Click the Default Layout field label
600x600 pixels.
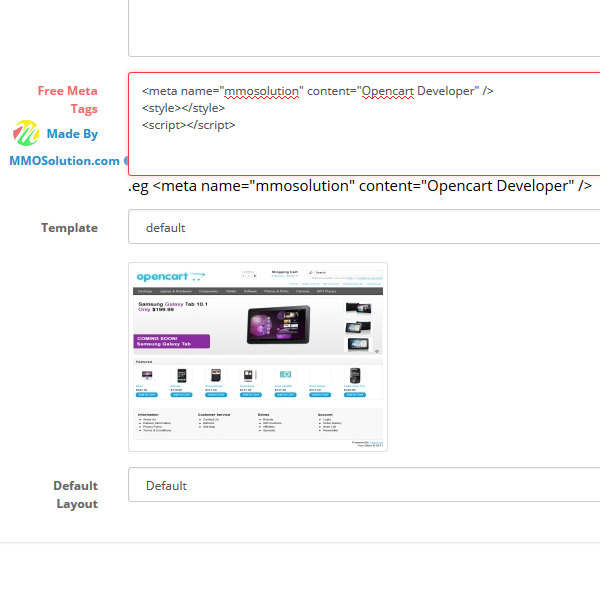(75, 494)
